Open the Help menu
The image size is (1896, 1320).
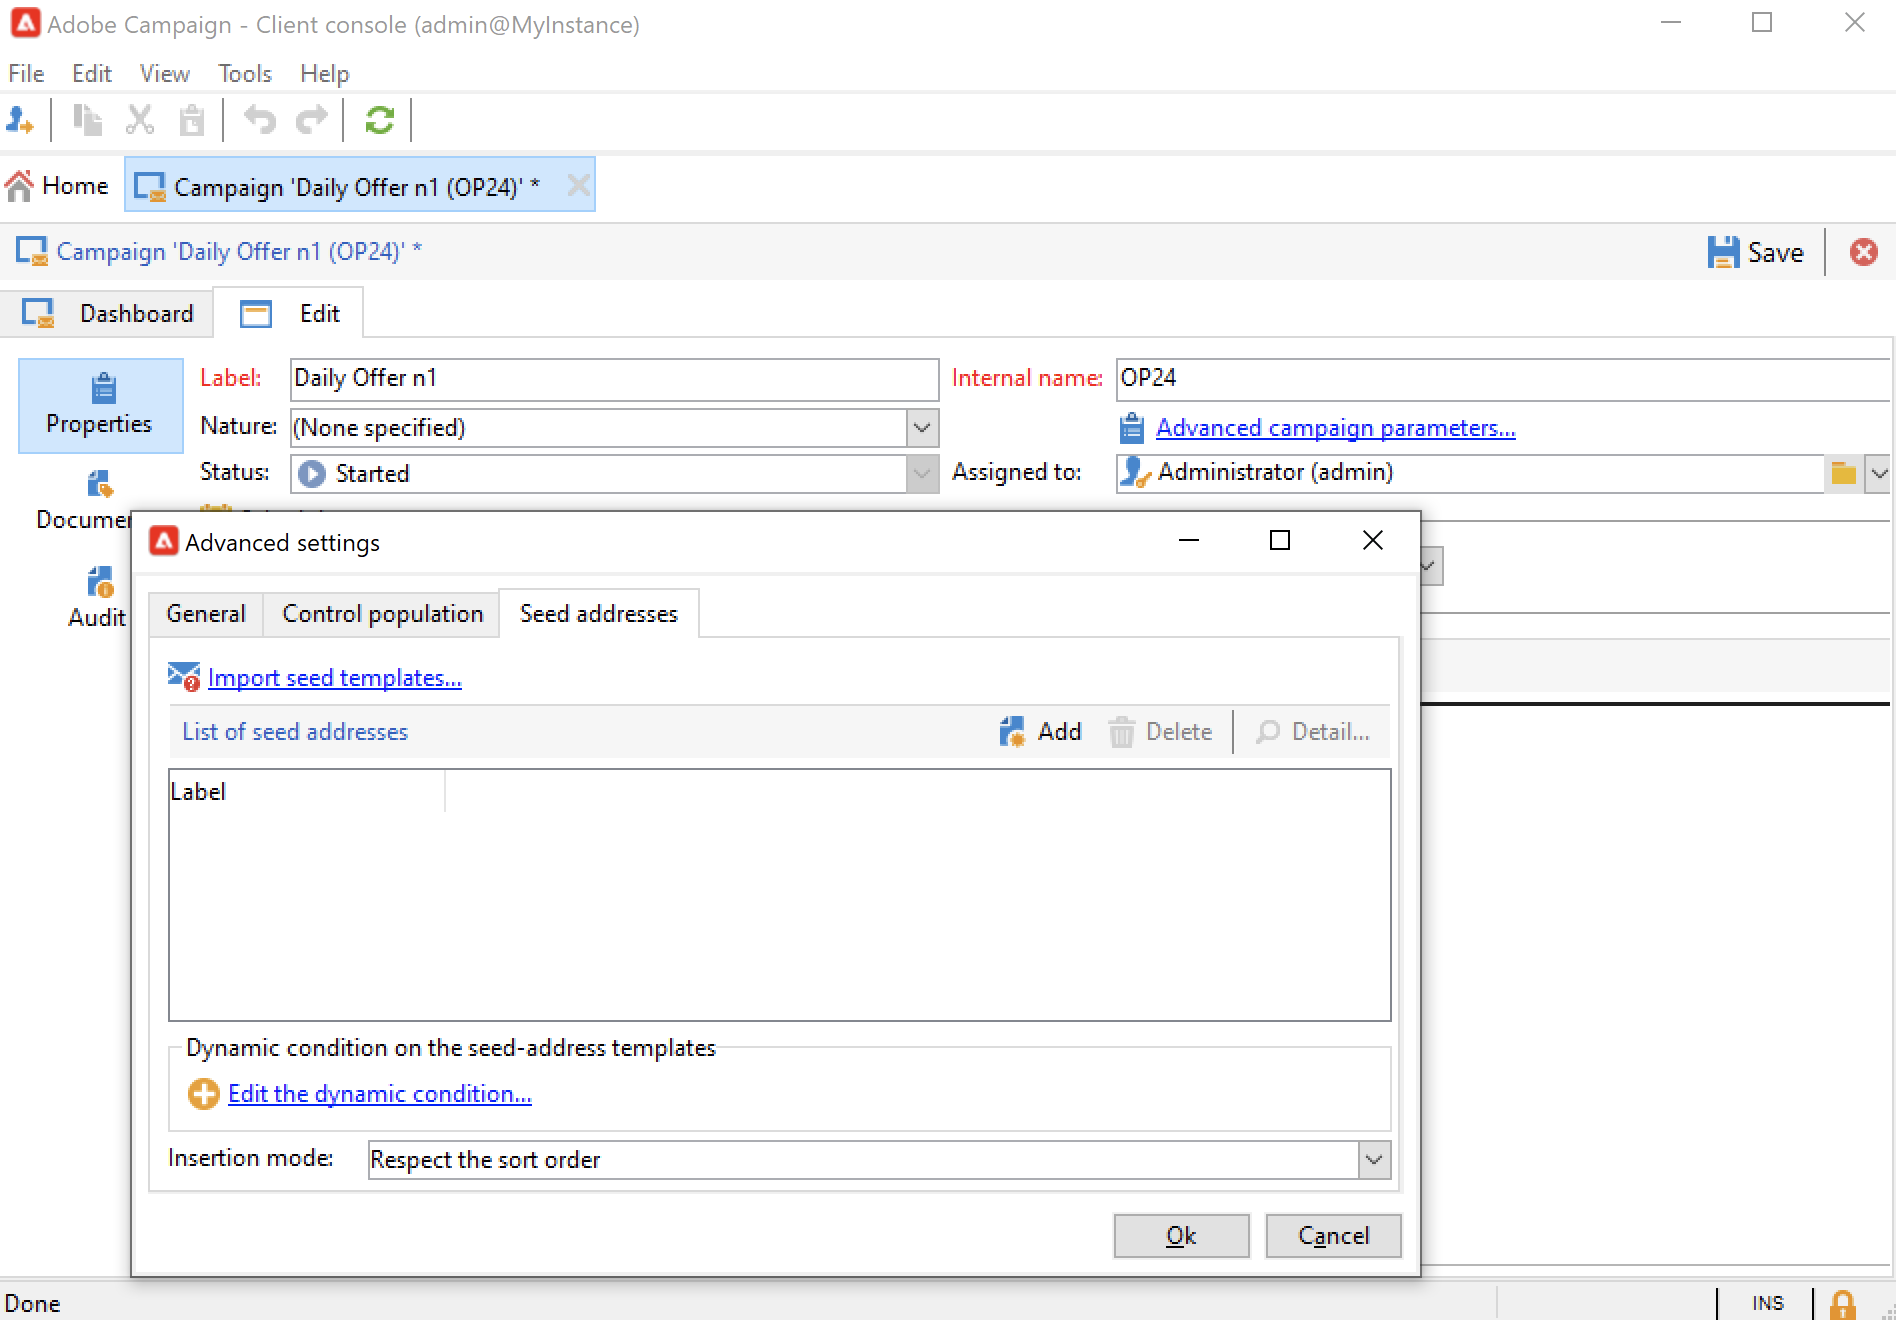tap(324, 74)
